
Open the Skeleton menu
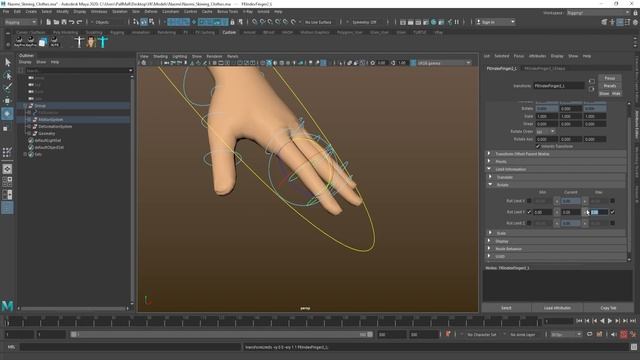(x=120, y=11)
